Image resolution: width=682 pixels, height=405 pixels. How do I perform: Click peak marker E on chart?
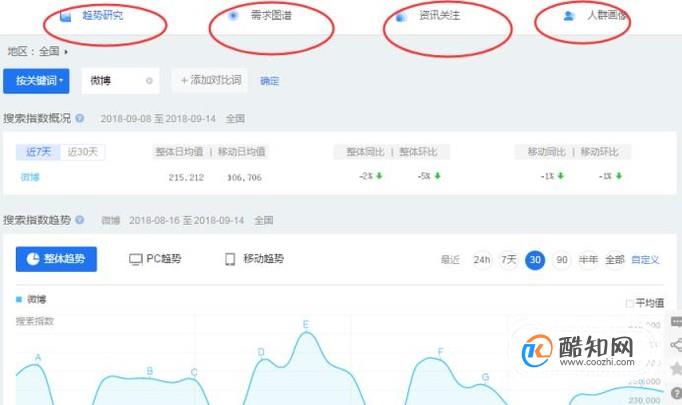tap(306, 325)
